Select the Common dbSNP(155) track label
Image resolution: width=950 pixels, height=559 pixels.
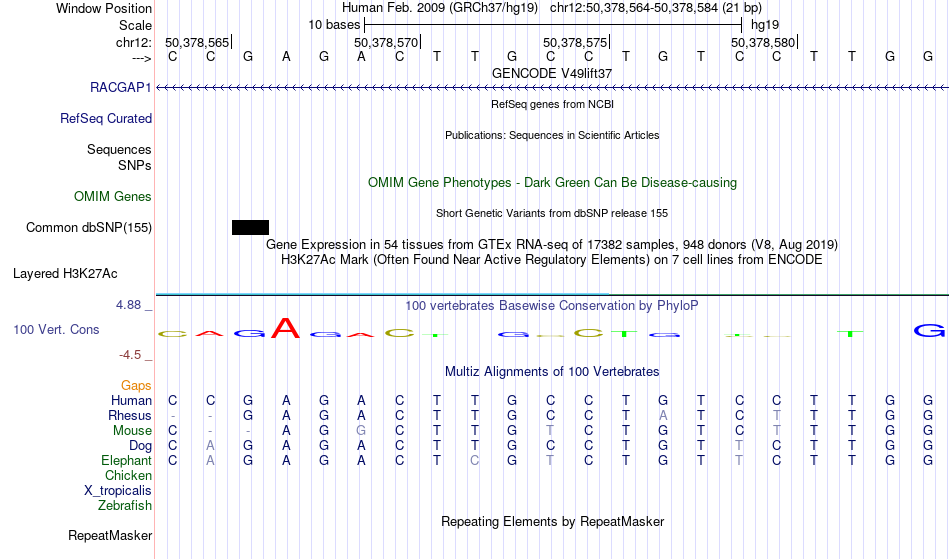click(x=88, y=227)
